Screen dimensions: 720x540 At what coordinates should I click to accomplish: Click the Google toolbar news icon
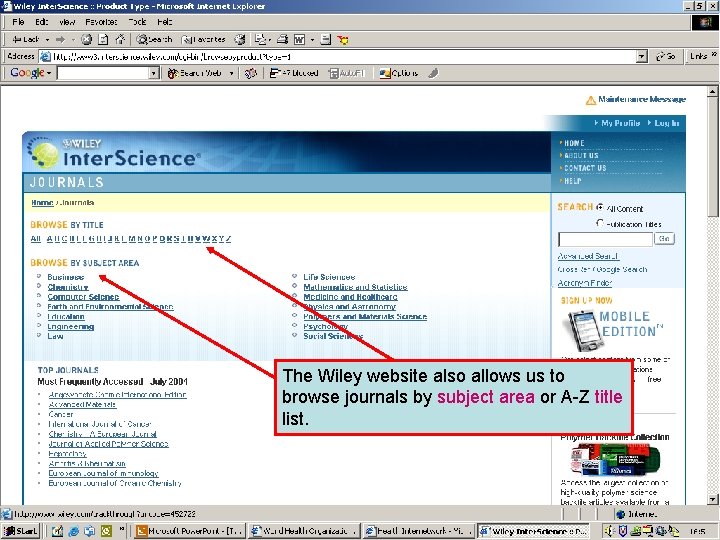250,73
